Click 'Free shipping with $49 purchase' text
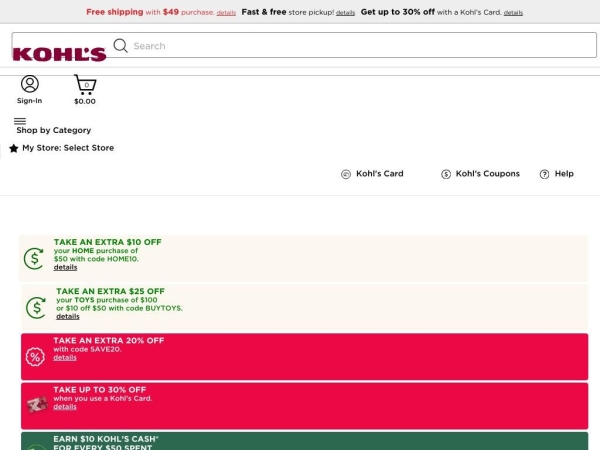Screen dimensions: 600x450 pyautogui.click(x=150, y=12)
